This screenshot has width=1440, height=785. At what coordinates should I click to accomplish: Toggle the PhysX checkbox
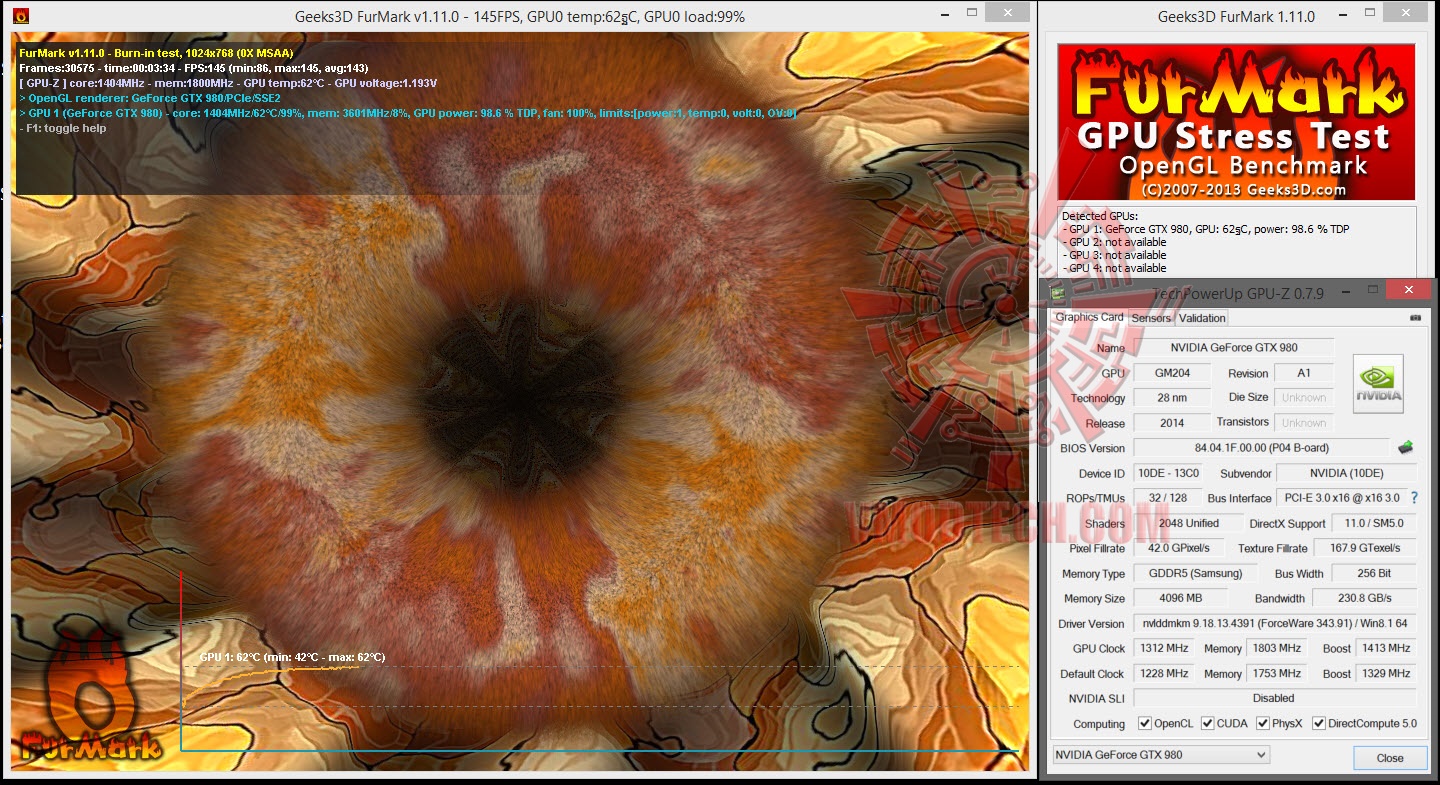1263,724
